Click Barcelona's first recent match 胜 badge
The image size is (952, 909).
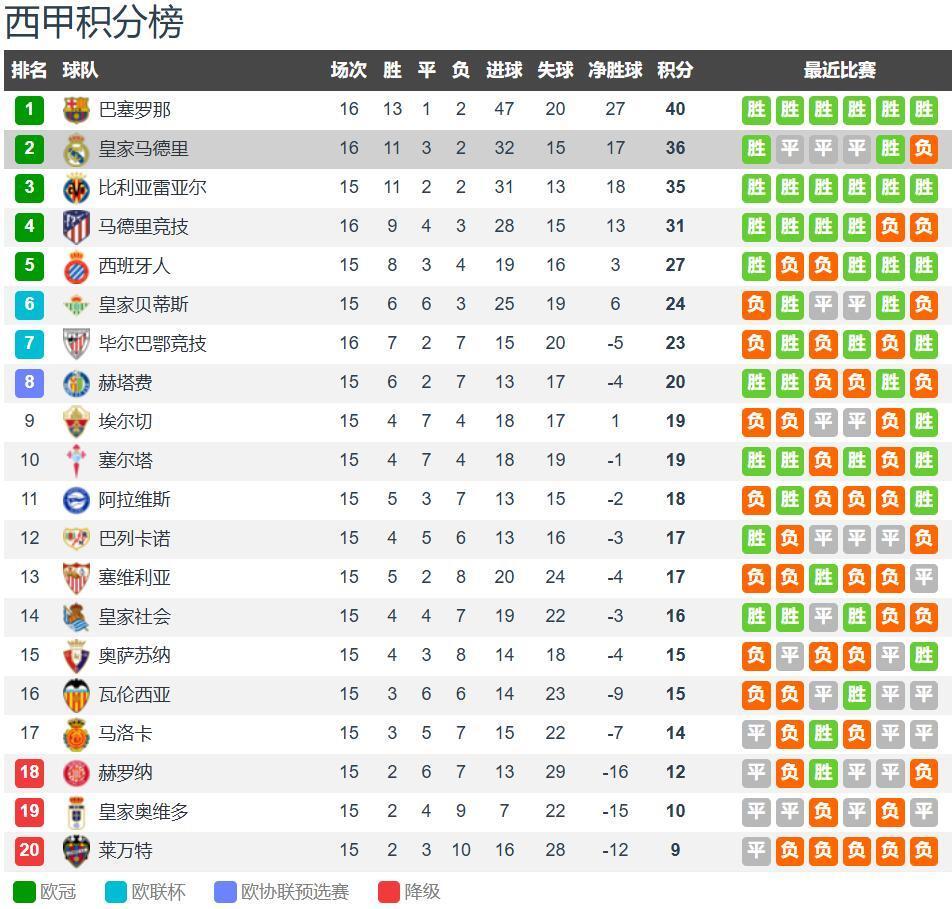pyautogui.click(x=756, y=110)
